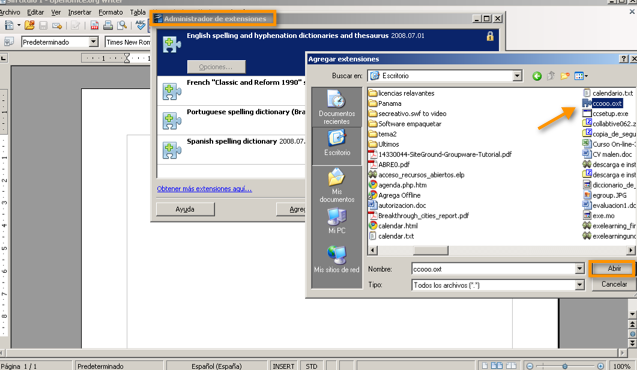This screenshot has width=637, height=370.
Task: Click the zoom out minus icon in status bar
Action: [x=529, y=366]
